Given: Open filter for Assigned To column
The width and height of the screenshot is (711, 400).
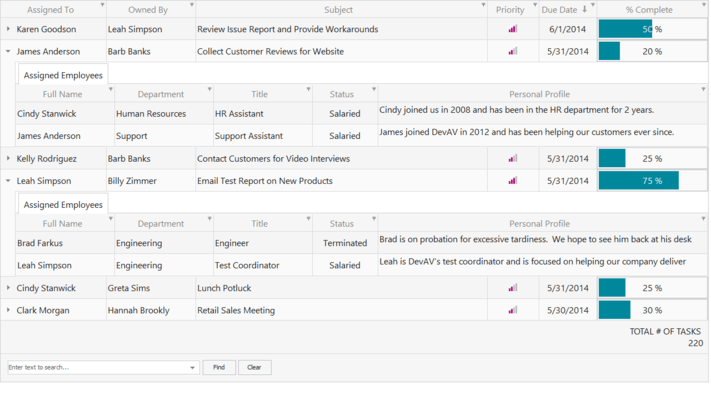Looking at the screenshot, I should [x=101, y=6].
